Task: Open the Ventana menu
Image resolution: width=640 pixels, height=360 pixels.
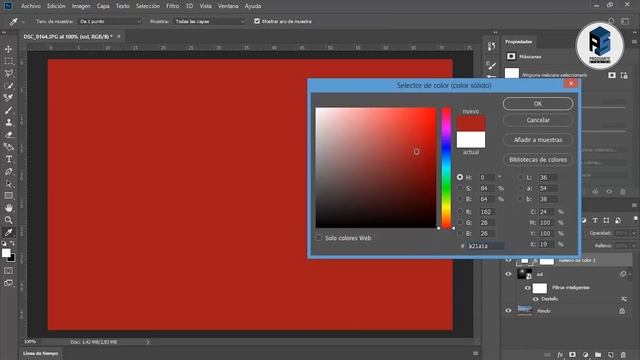Action: [228, 6]
